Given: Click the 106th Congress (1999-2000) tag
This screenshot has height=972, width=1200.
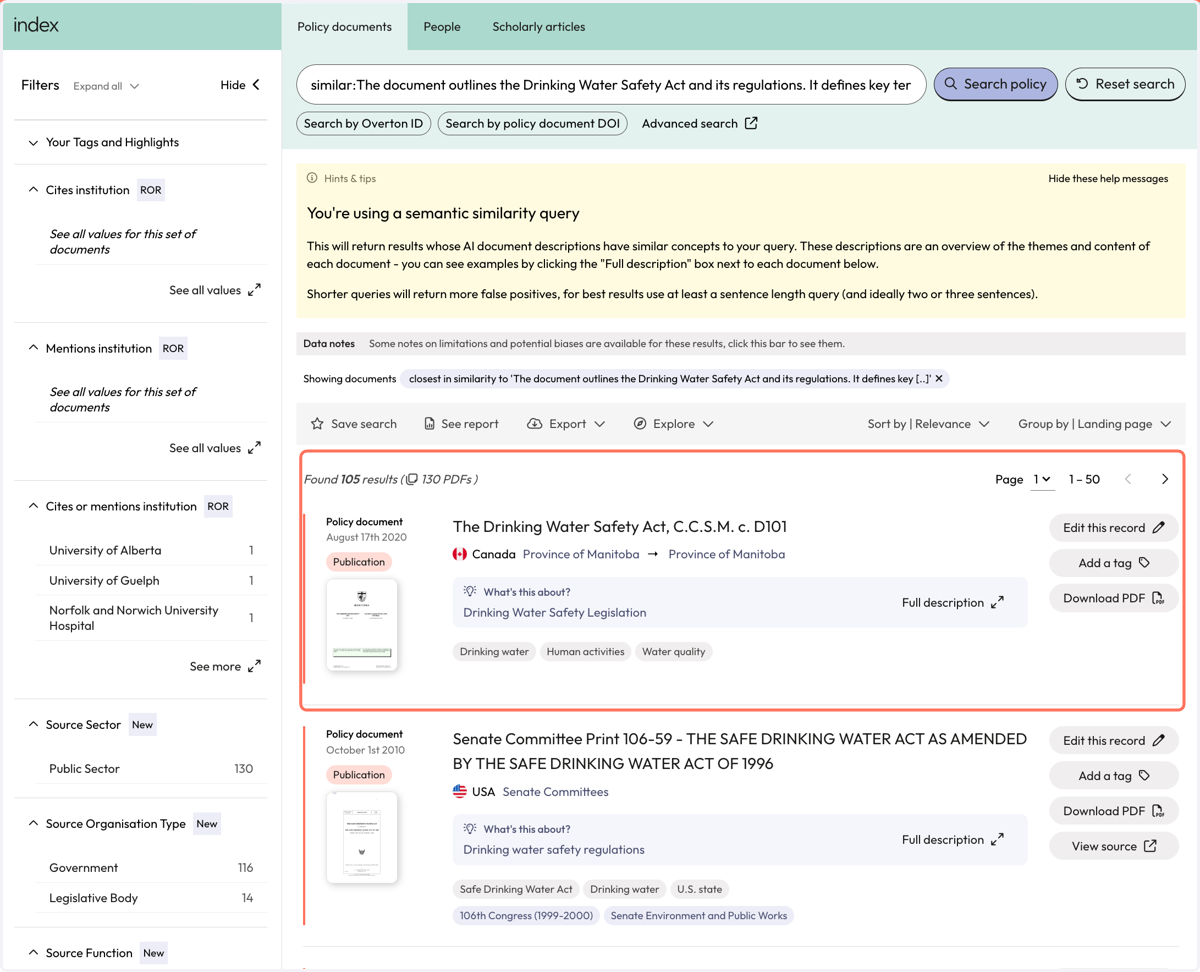Looking at the screenshot, I should point(526,916).
